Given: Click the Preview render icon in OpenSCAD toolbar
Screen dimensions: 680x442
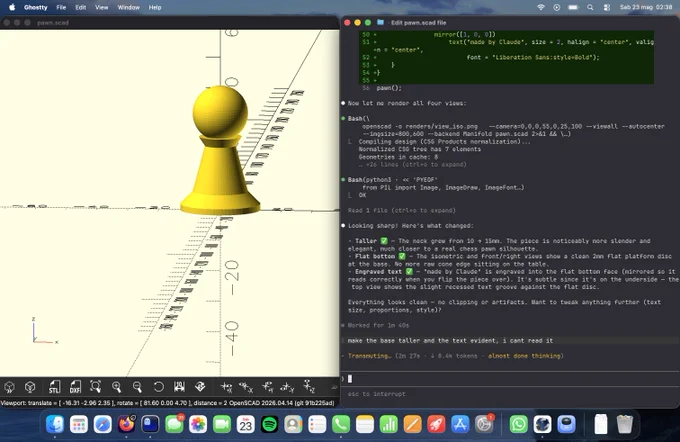Looking at the screenshot, I should [10, 386].
